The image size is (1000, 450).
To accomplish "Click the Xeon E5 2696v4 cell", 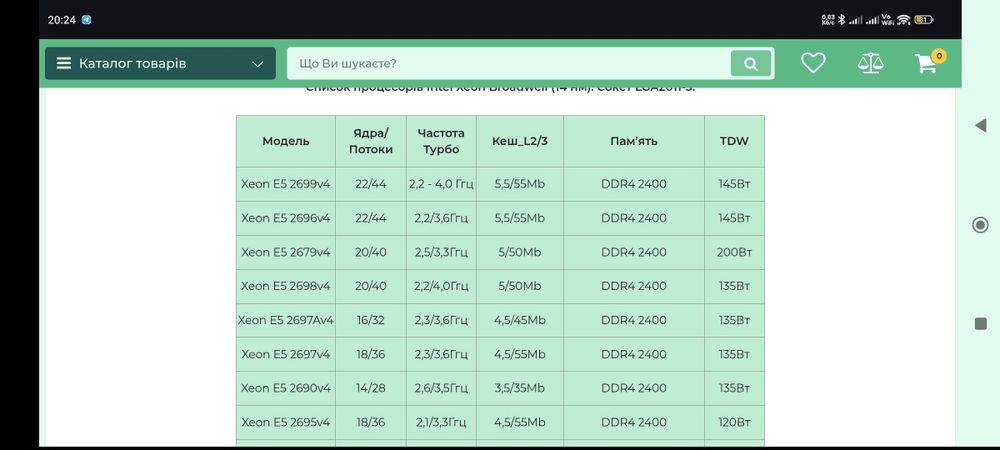I will point(286,218).
